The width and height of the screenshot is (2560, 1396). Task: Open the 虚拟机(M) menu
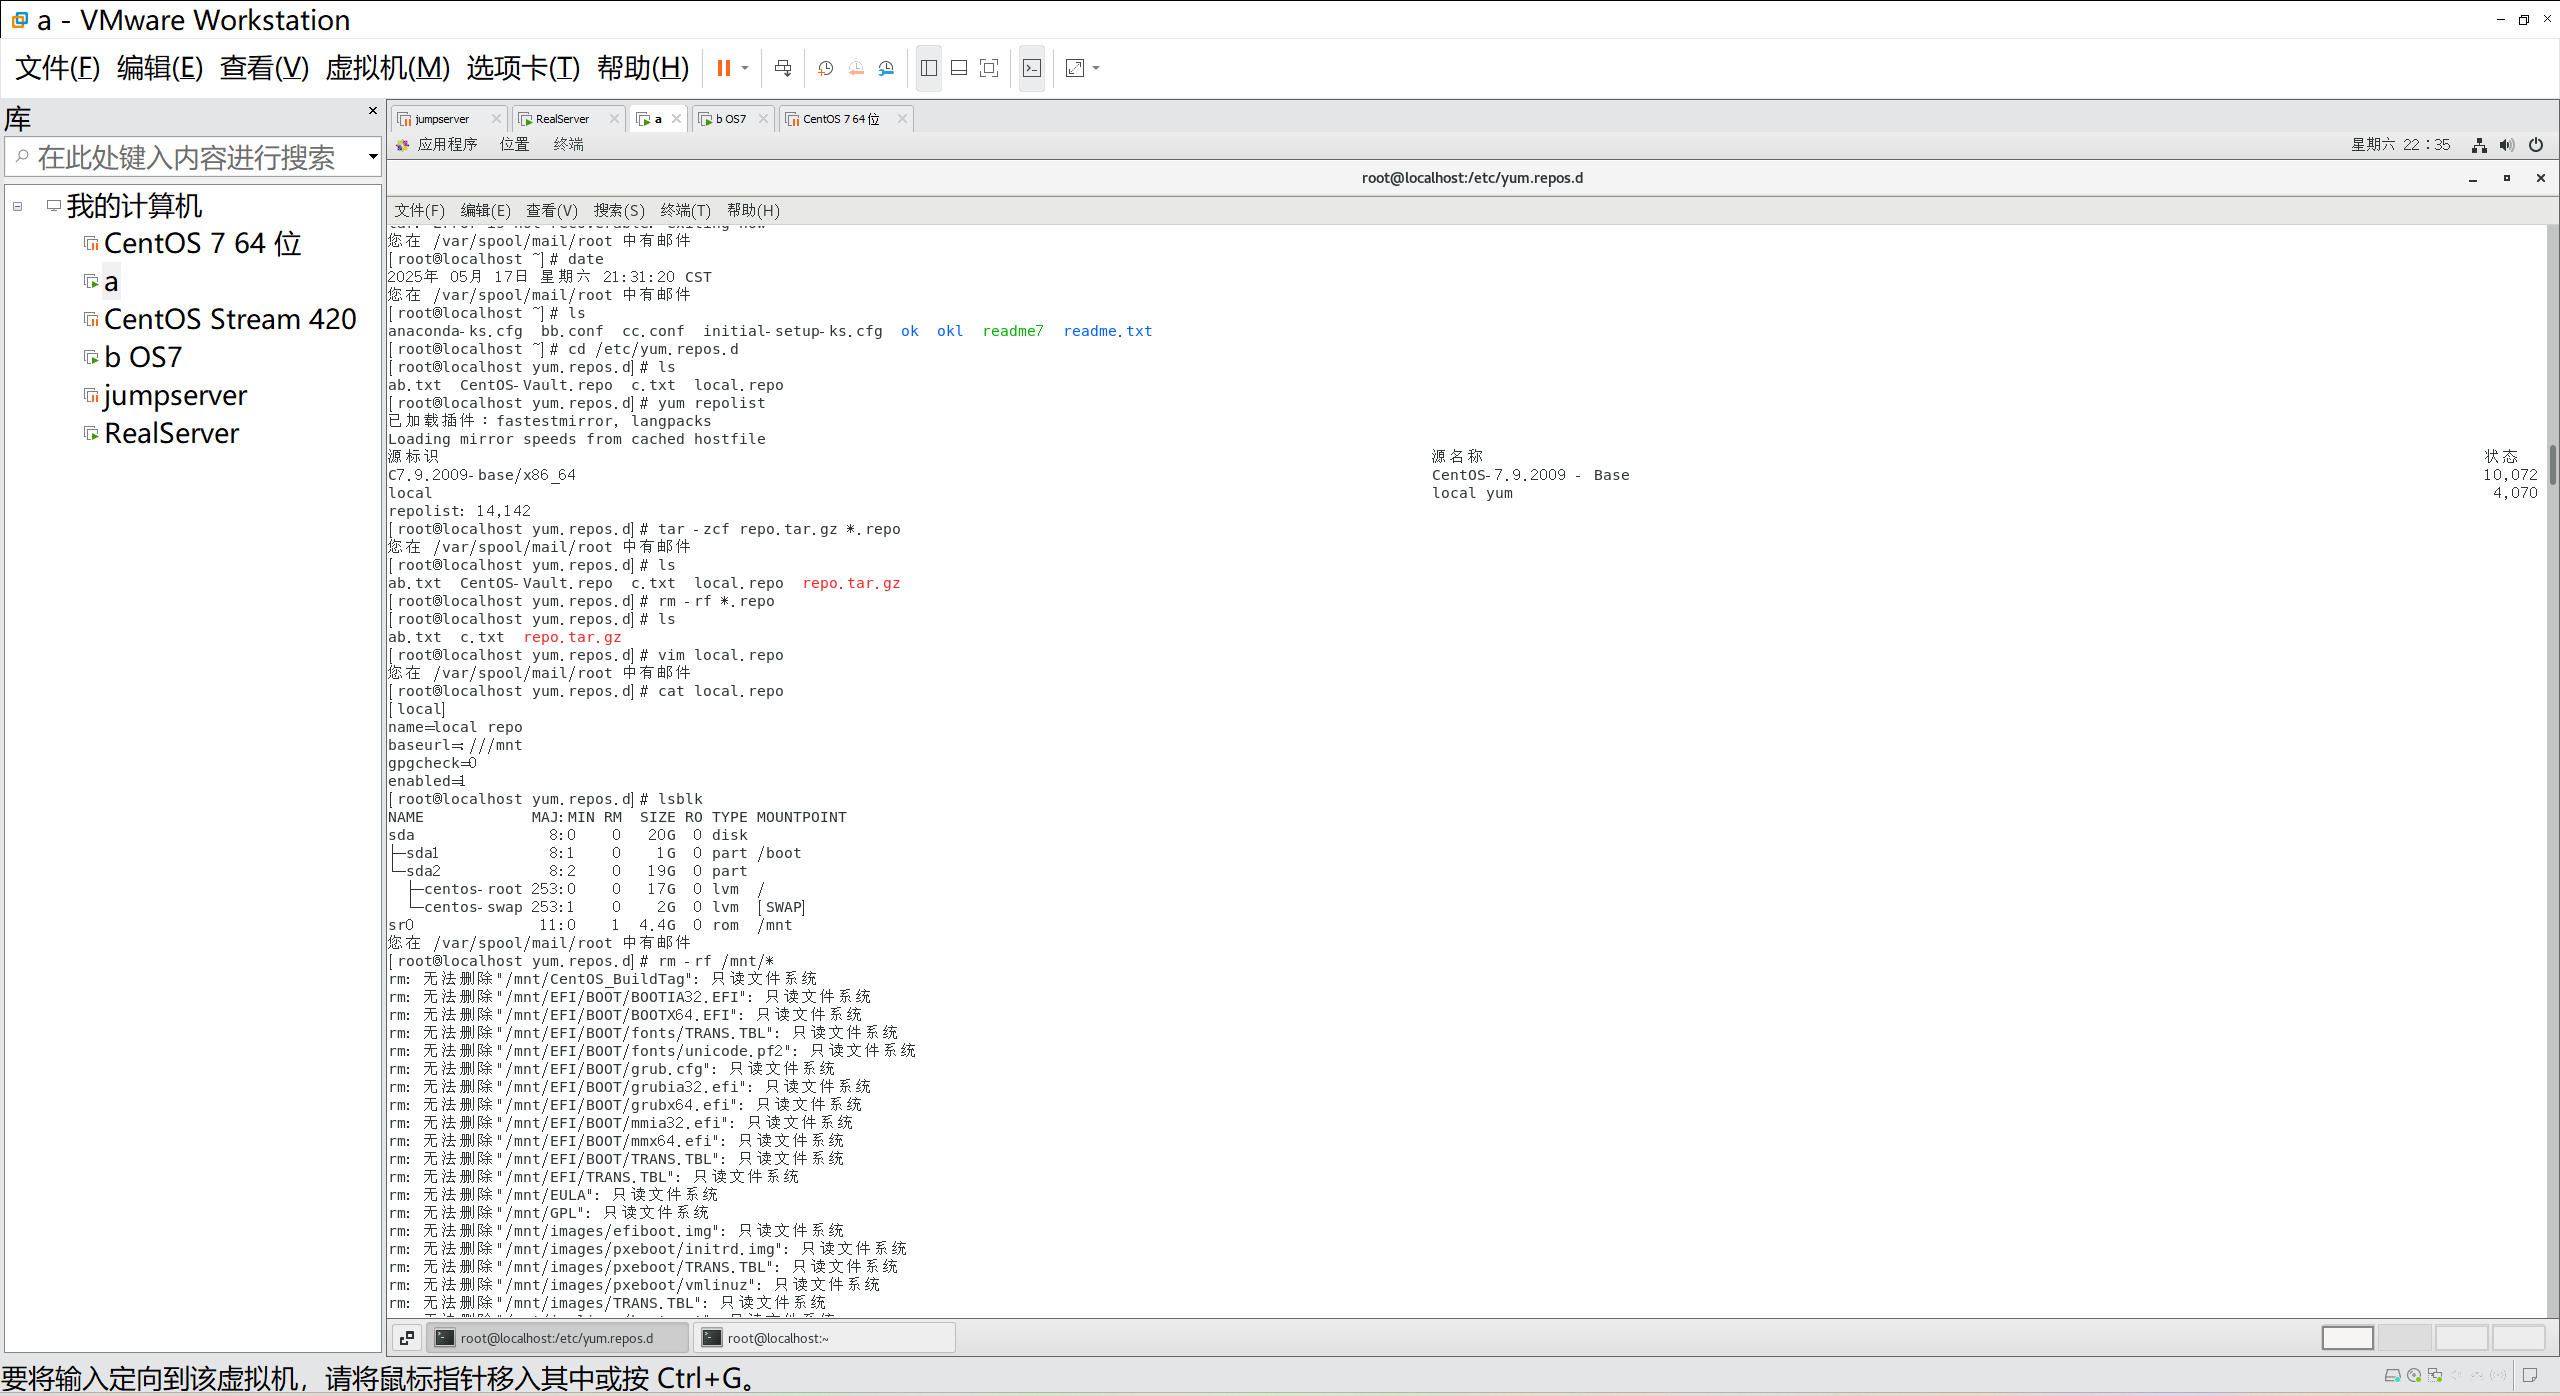tap(387, 68)
